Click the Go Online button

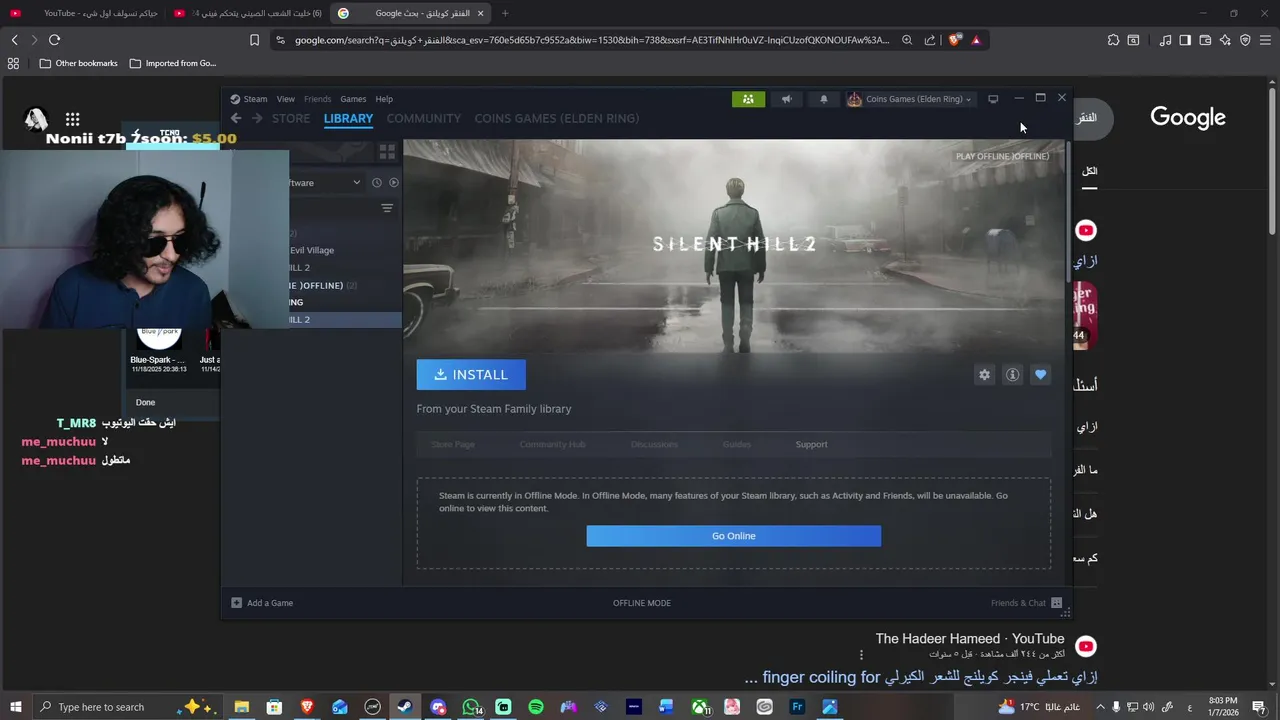coord(734,536)
